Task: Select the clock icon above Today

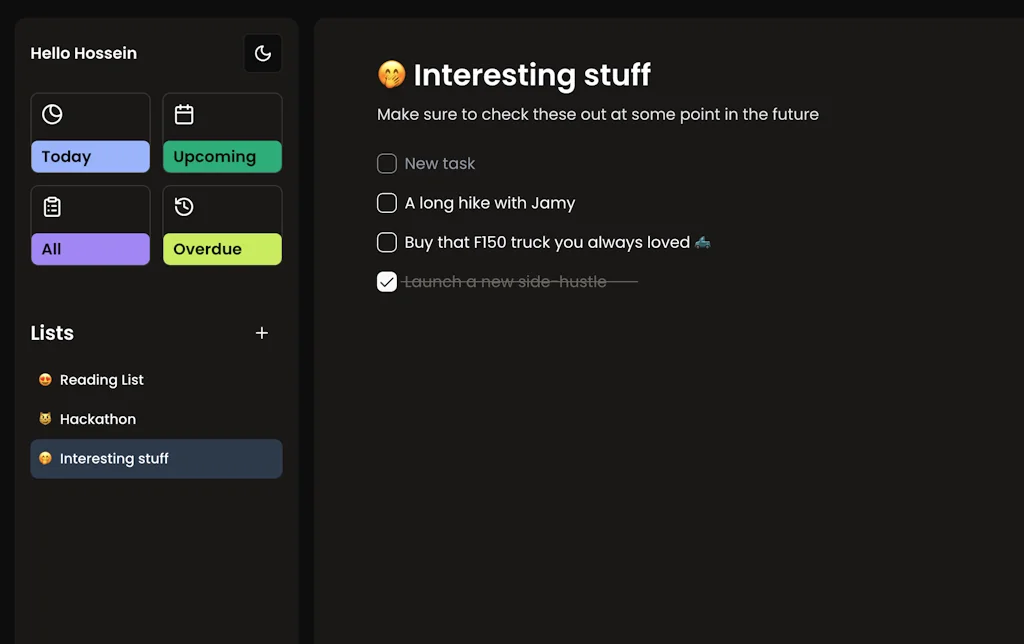Action: [50, 114]
